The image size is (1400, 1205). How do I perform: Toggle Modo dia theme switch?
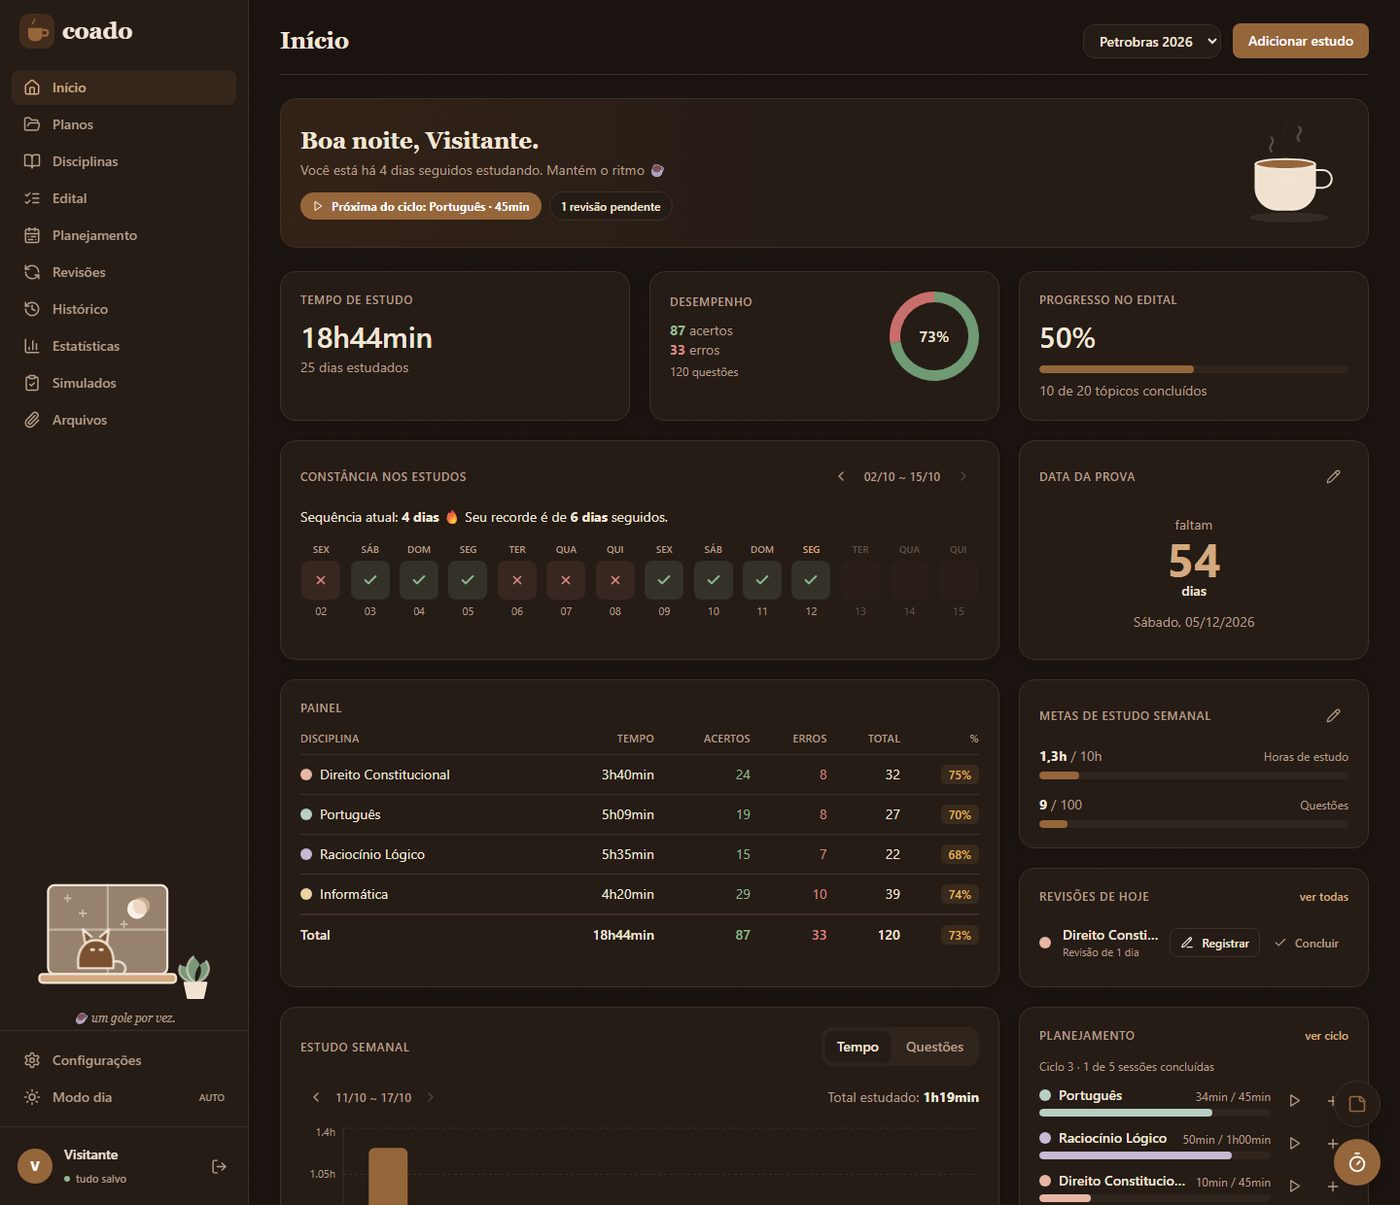[124, 1097]
